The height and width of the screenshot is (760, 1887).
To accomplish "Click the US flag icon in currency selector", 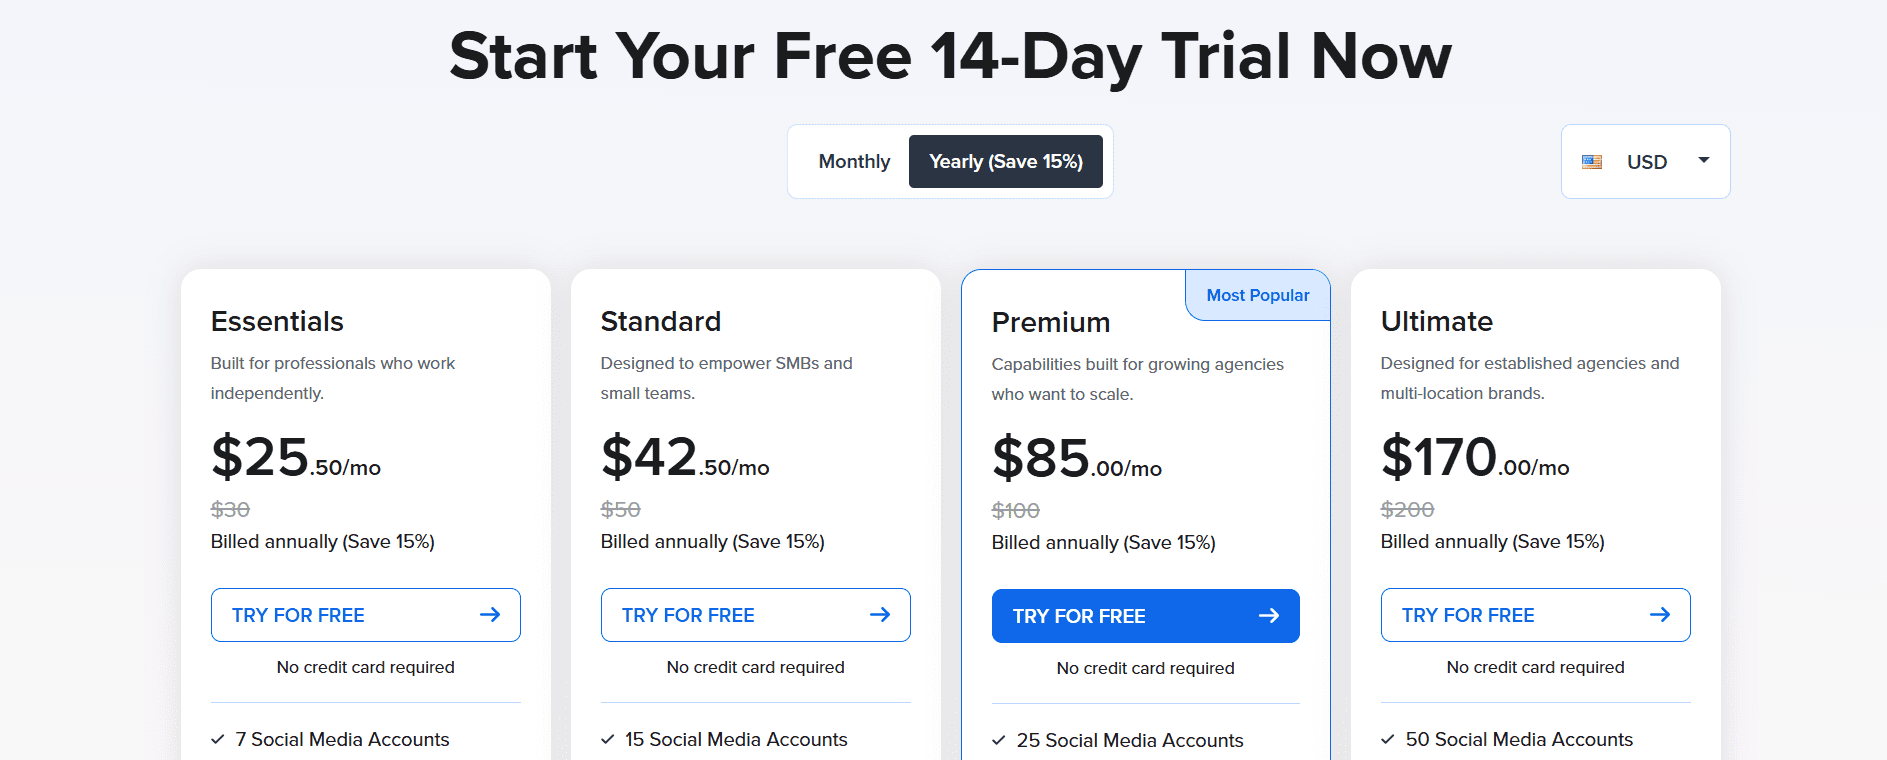I will (x=1592, y=161).
